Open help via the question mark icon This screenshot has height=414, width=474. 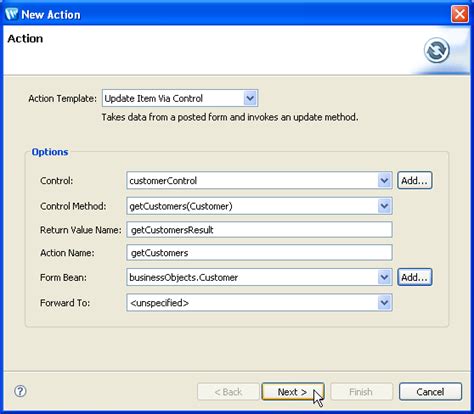click(x=20, y=391)
